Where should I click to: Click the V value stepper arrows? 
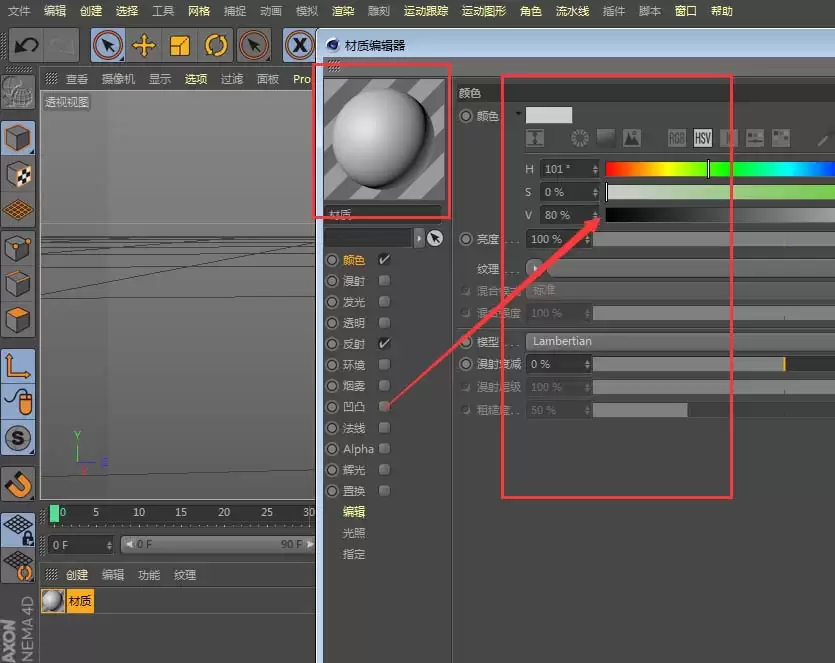pyautogui.click(x=596, y=214)
